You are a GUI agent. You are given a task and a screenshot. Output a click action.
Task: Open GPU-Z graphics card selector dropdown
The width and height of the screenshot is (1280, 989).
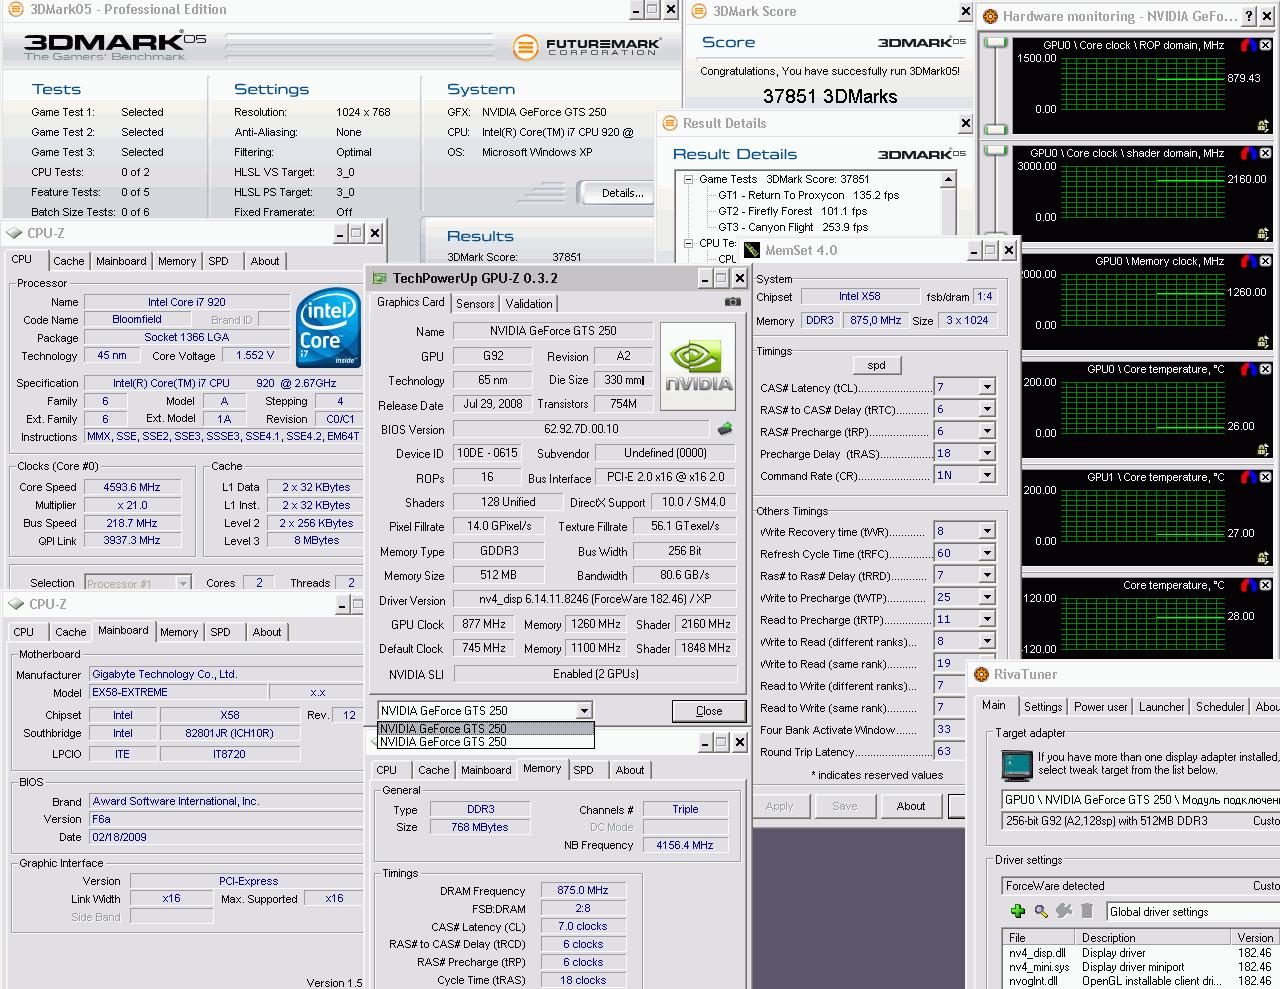click(584, 711)
